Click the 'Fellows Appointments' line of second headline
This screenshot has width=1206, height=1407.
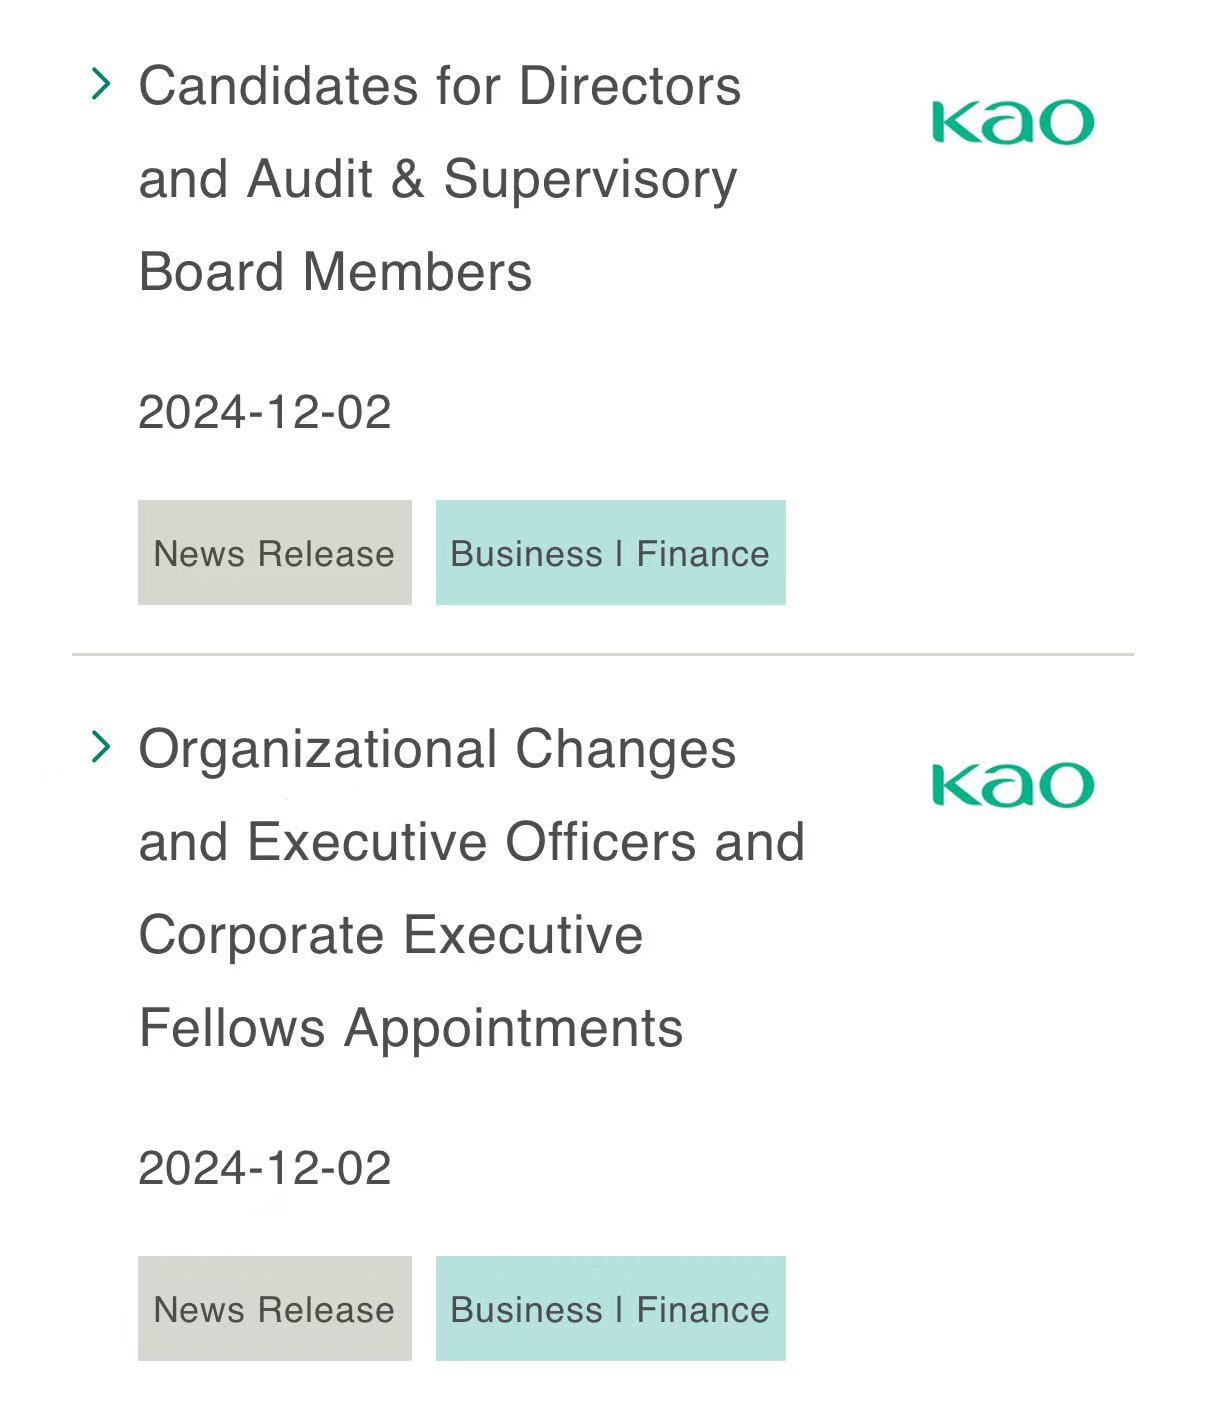[x=411, y=1028]
